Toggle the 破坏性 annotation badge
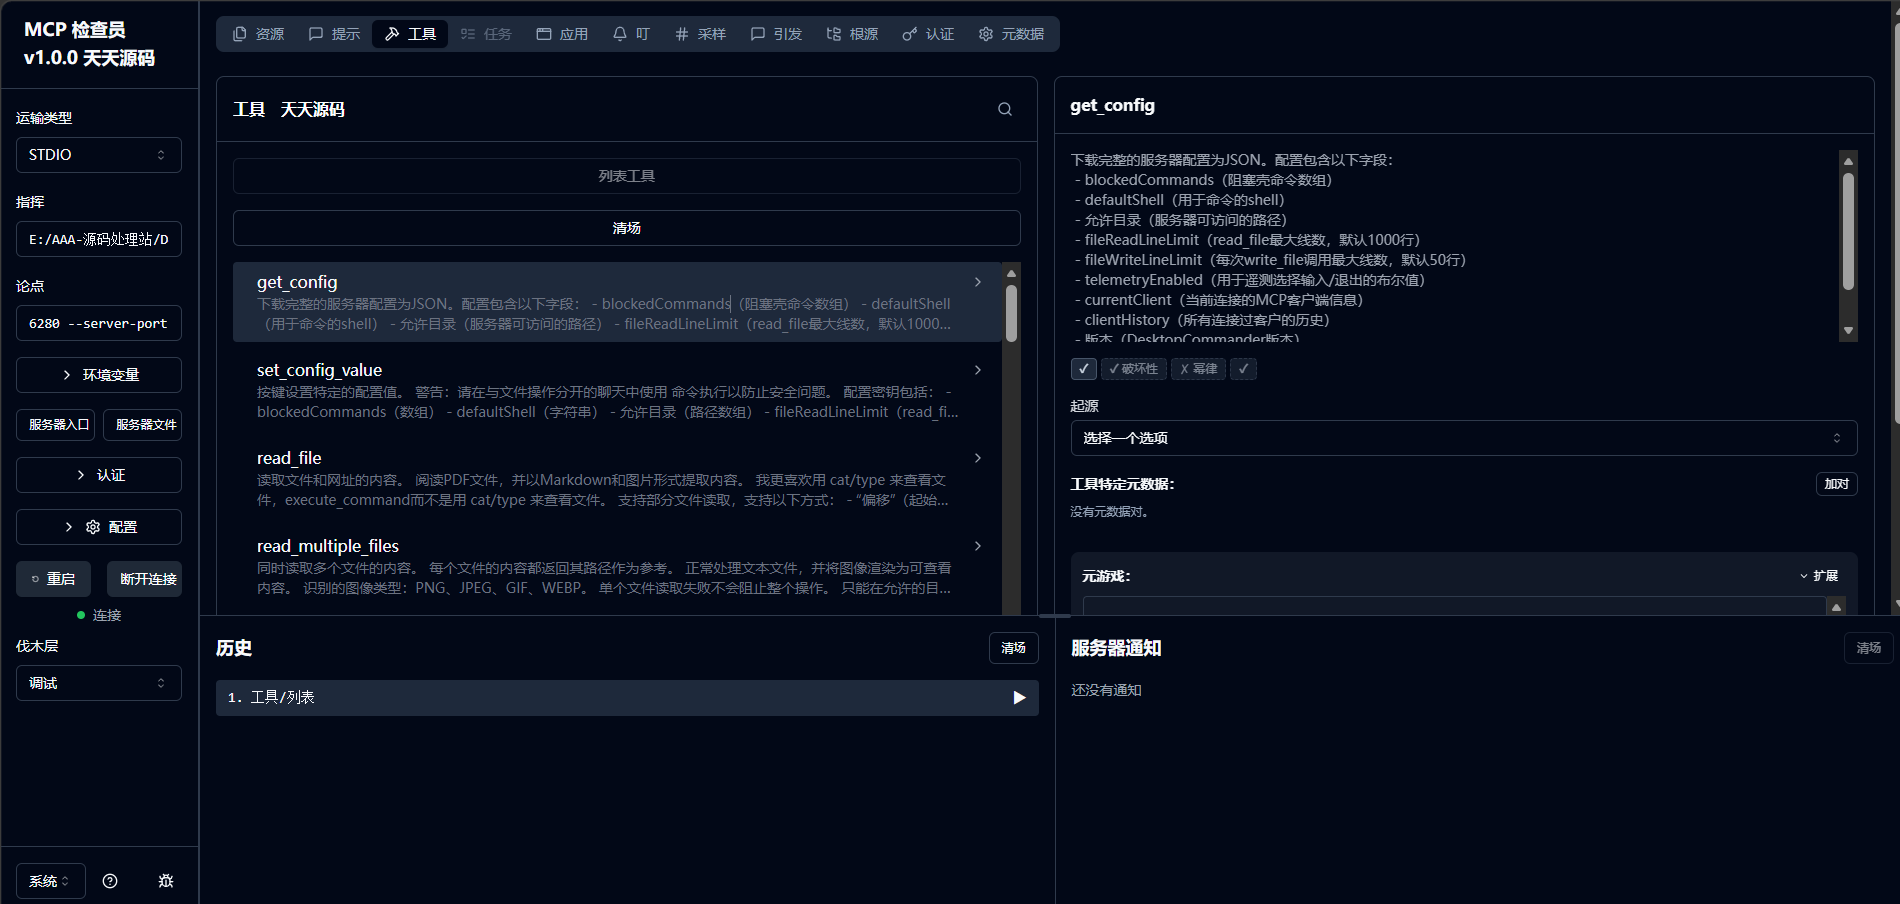 tap(1133, 369)
